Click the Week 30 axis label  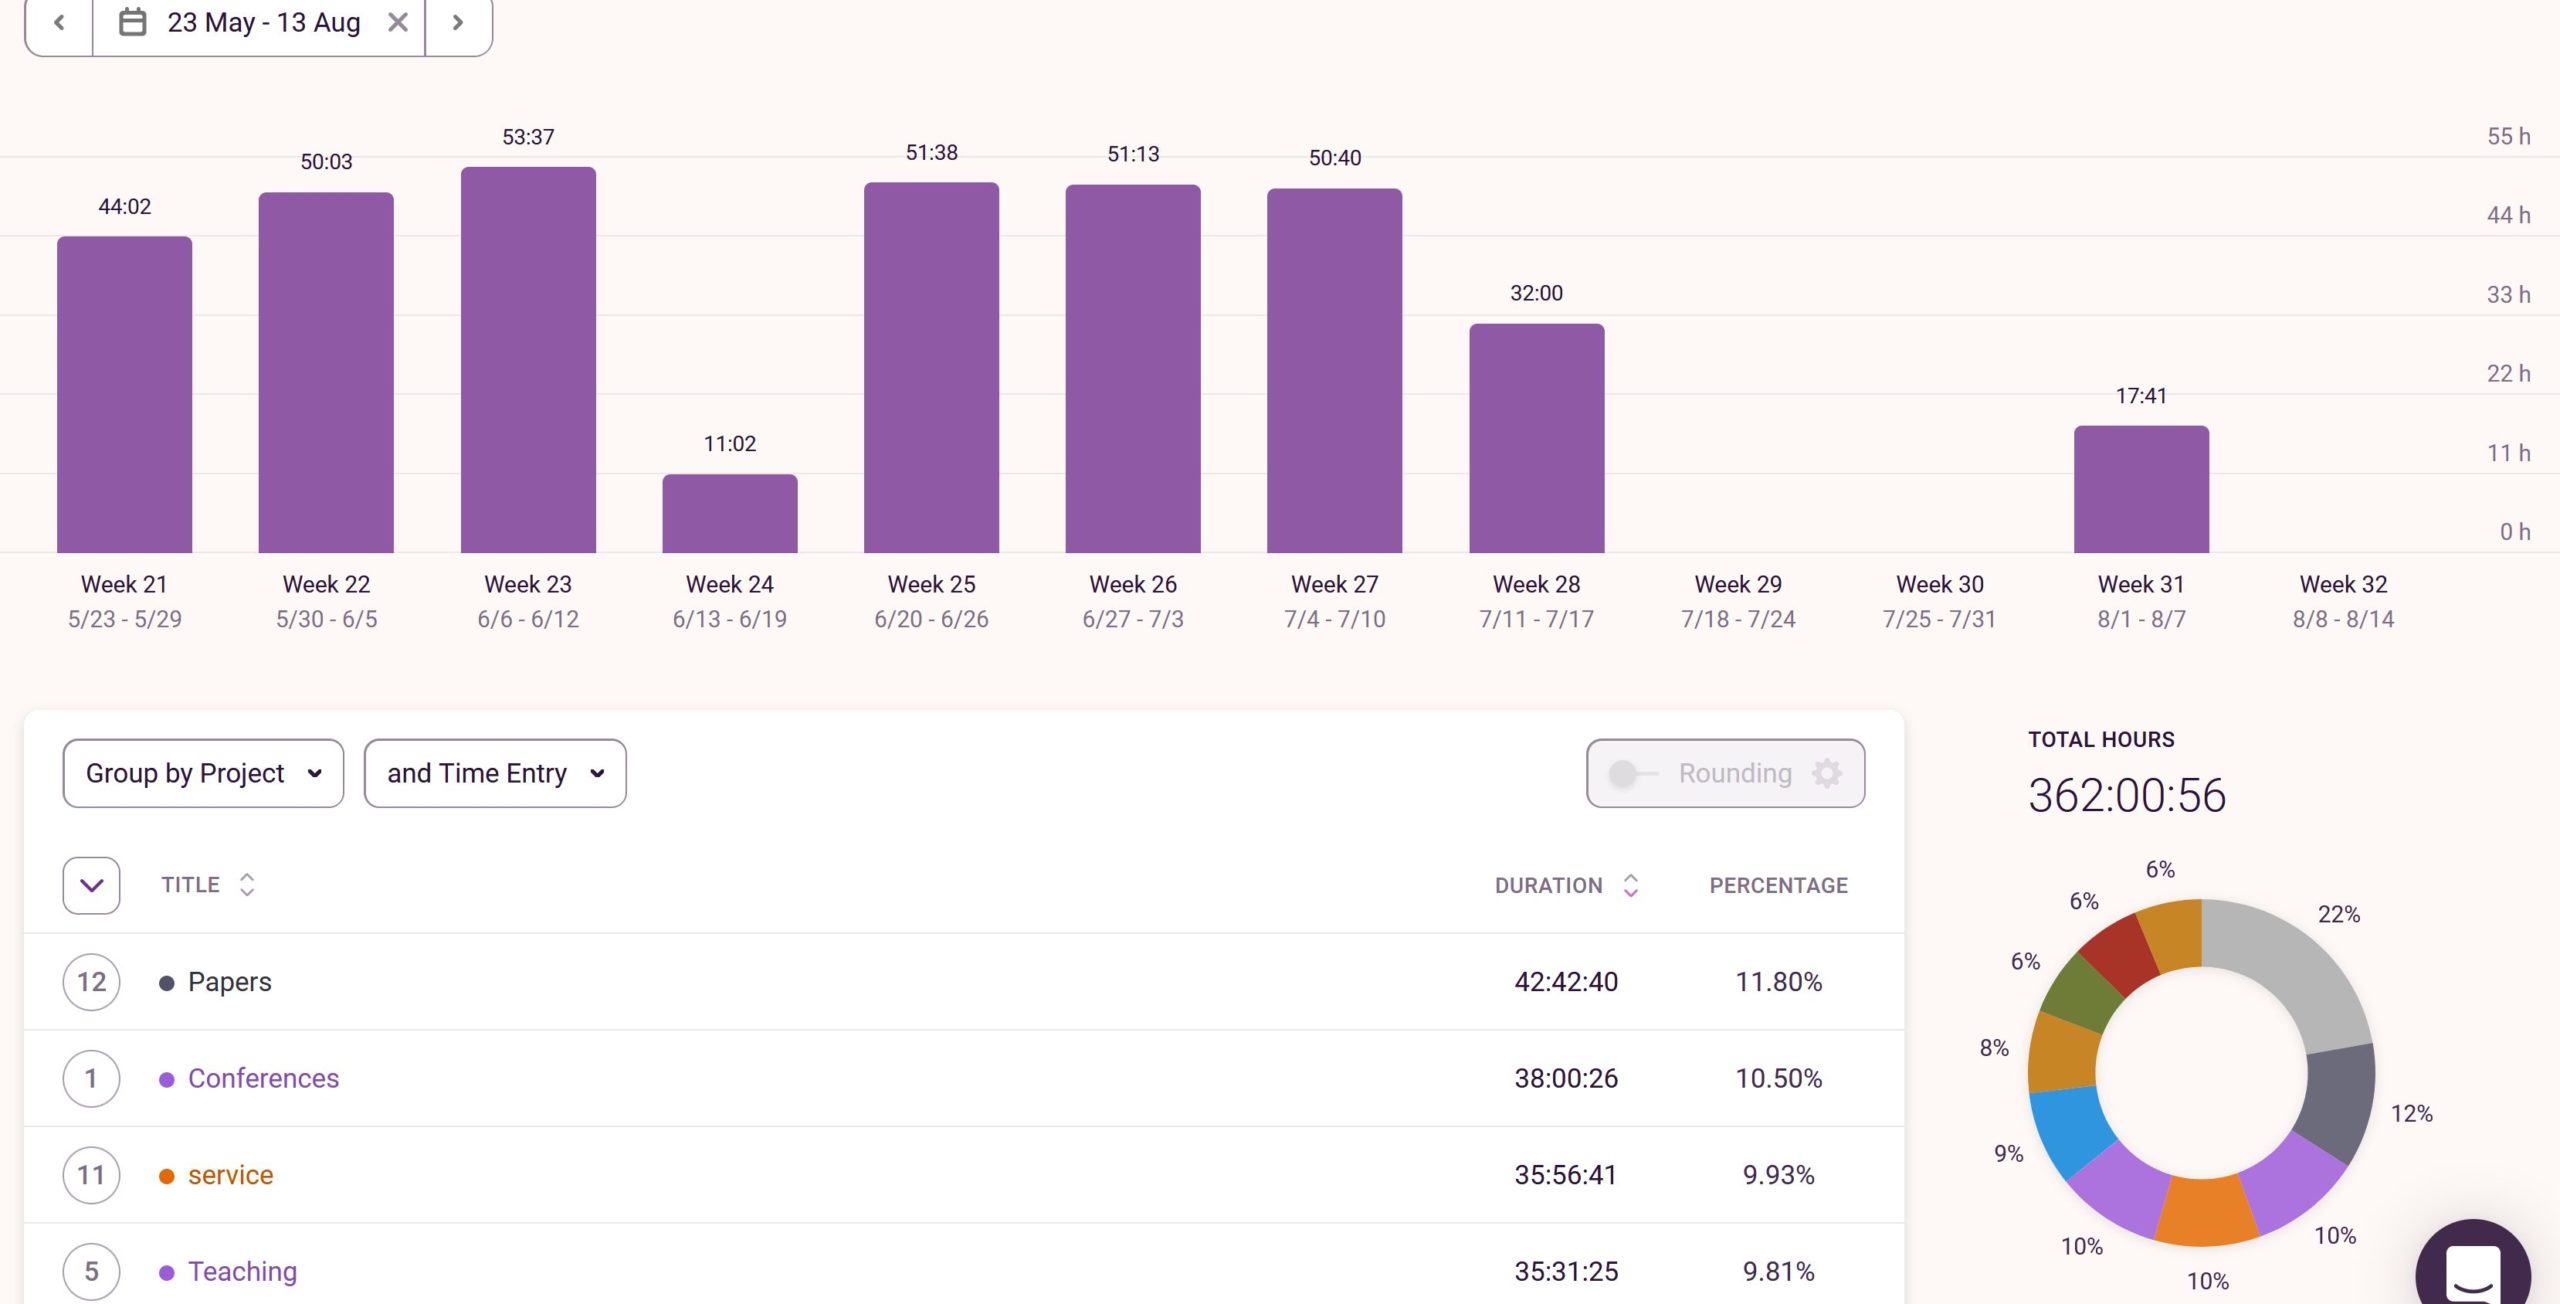[1940, 584]
